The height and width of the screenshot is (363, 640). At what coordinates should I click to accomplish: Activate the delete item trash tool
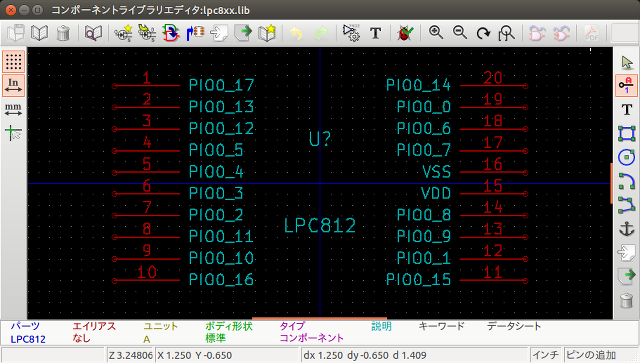626,301
